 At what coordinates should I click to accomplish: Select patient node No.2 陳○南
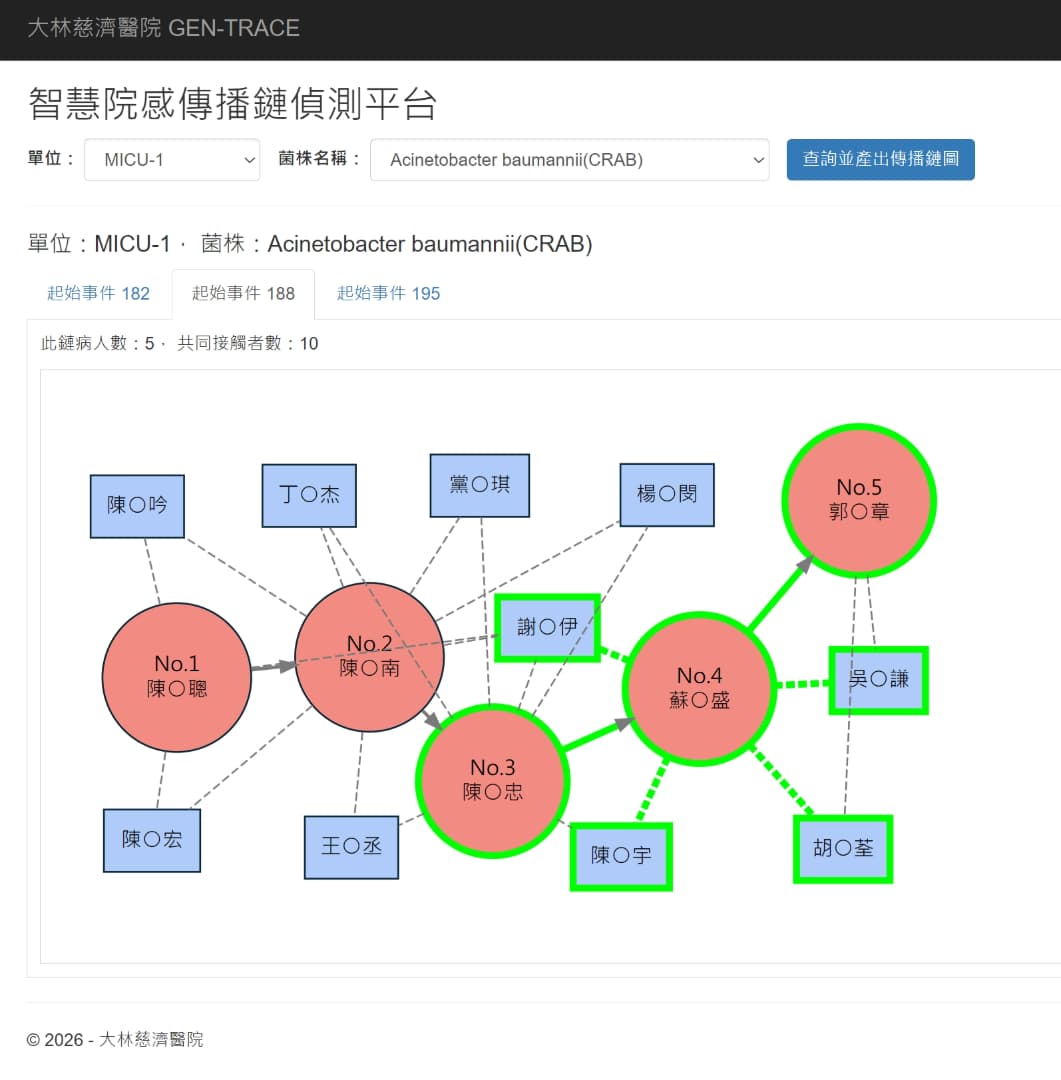point(369,656)
